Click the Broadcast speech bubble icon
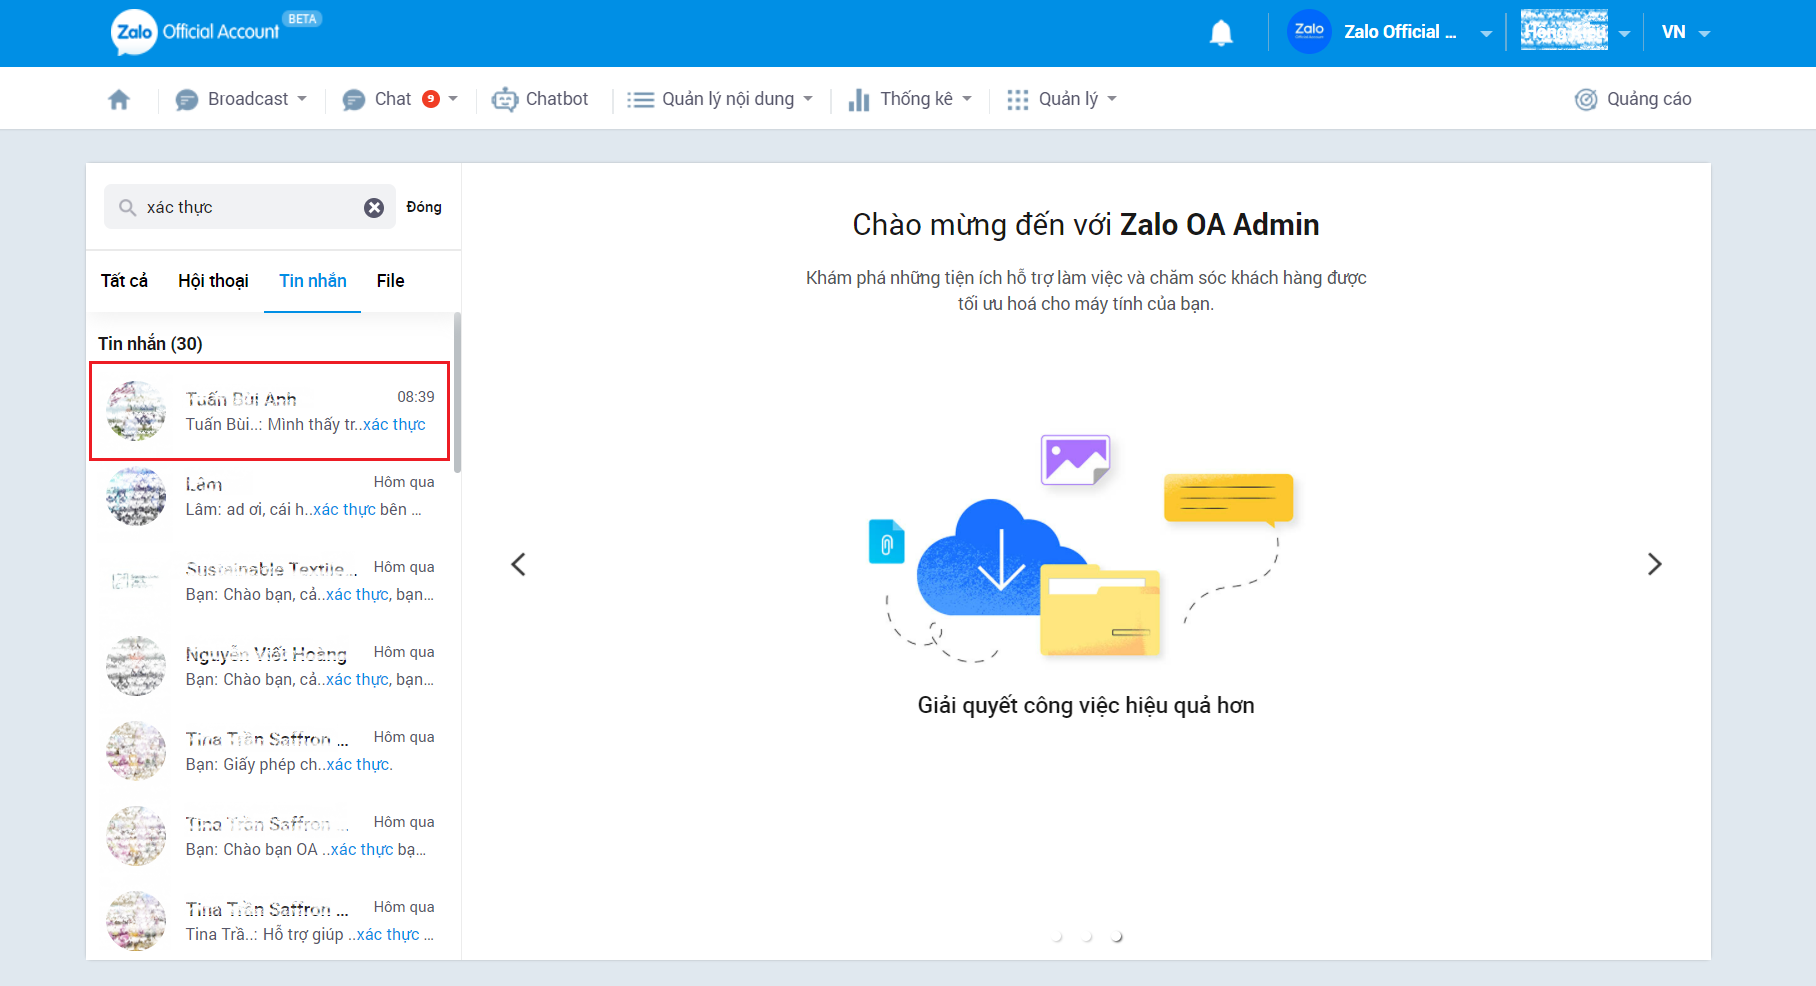Image resolution: width=1816 pixels, height=986 pixels. coord(187,100)
